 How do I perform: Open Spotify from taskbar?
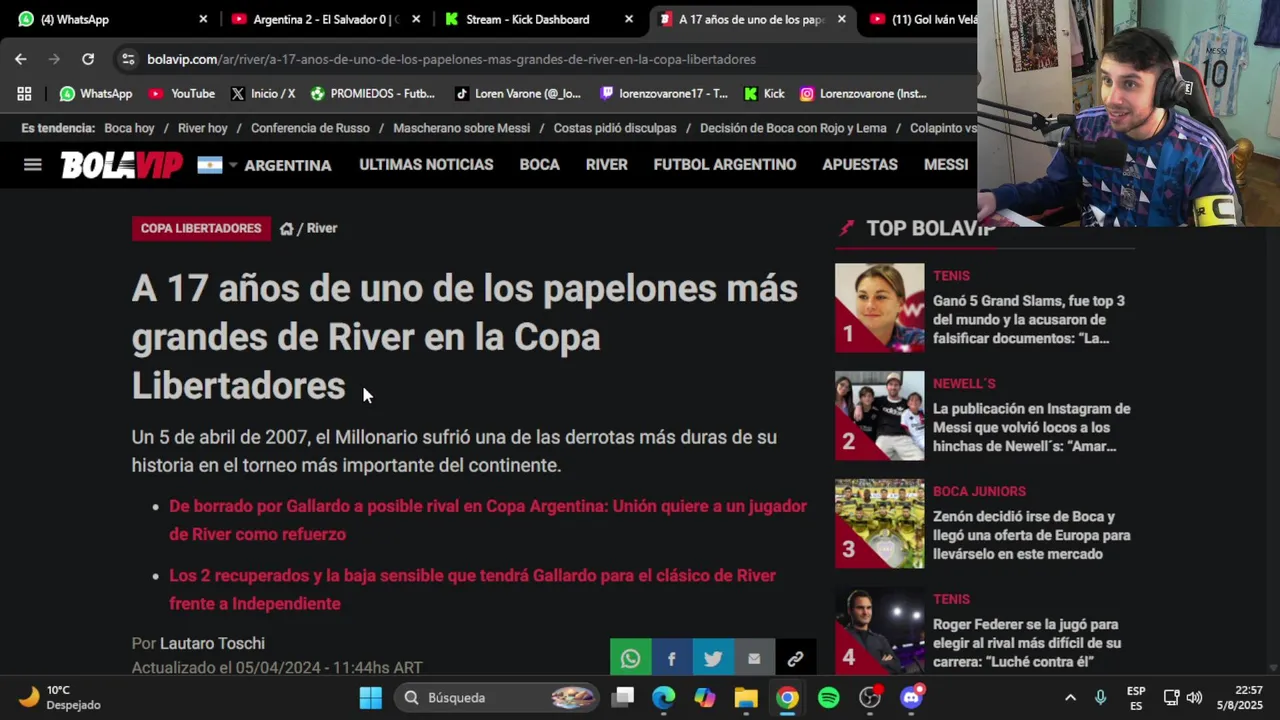829,697
